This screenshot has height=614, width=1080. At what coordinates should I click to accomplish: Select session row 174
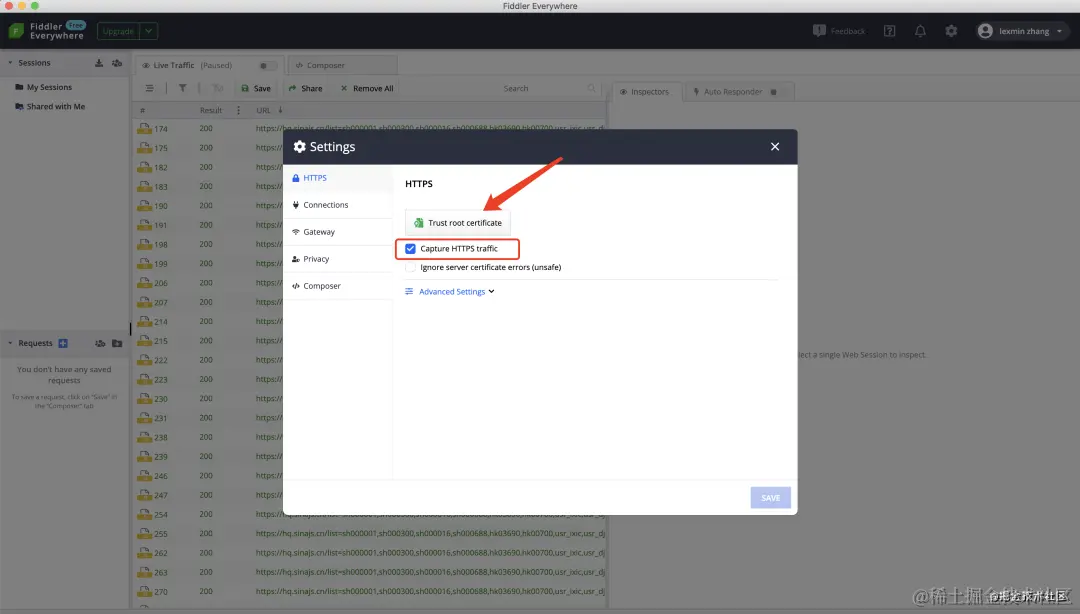(x=369, y=129)
